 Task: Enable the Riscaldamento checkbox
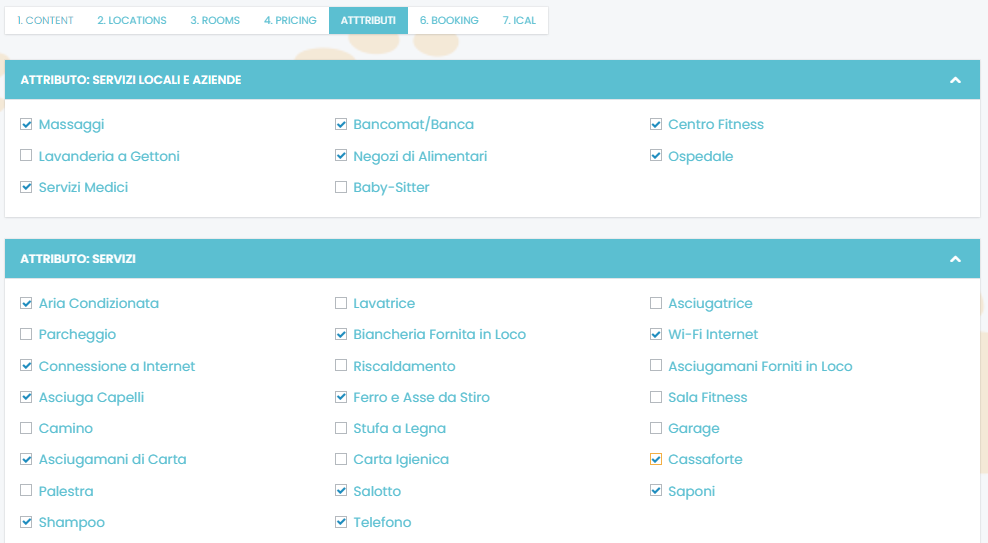(341, 366)
